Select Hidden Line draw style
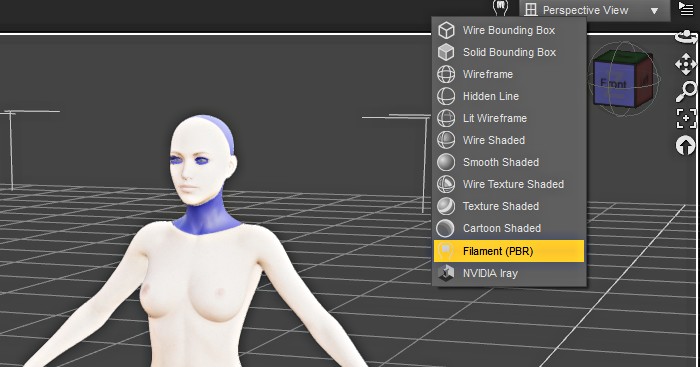Screen dimensions: 700x367 508,96
